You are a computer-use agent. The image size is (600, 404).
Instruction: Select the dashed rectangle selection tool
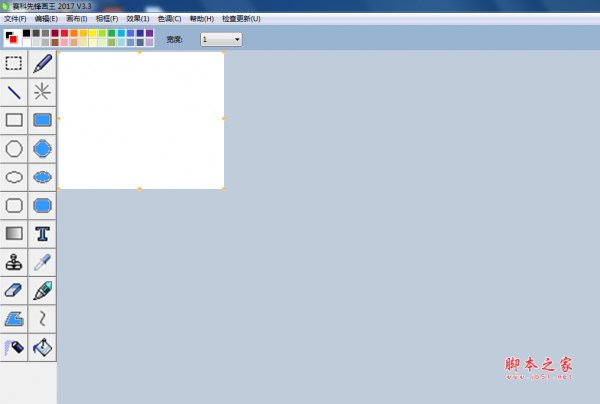tap(14, 64)
